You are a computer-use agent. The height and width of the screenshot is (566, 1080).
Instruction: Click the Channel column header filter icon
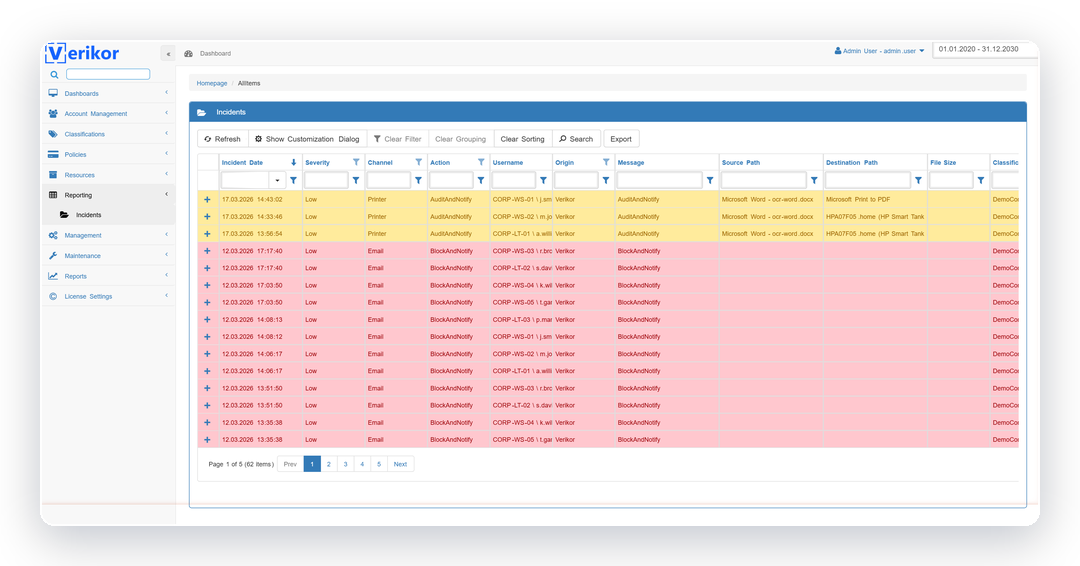pyautogui.click(x=418, y=162)
